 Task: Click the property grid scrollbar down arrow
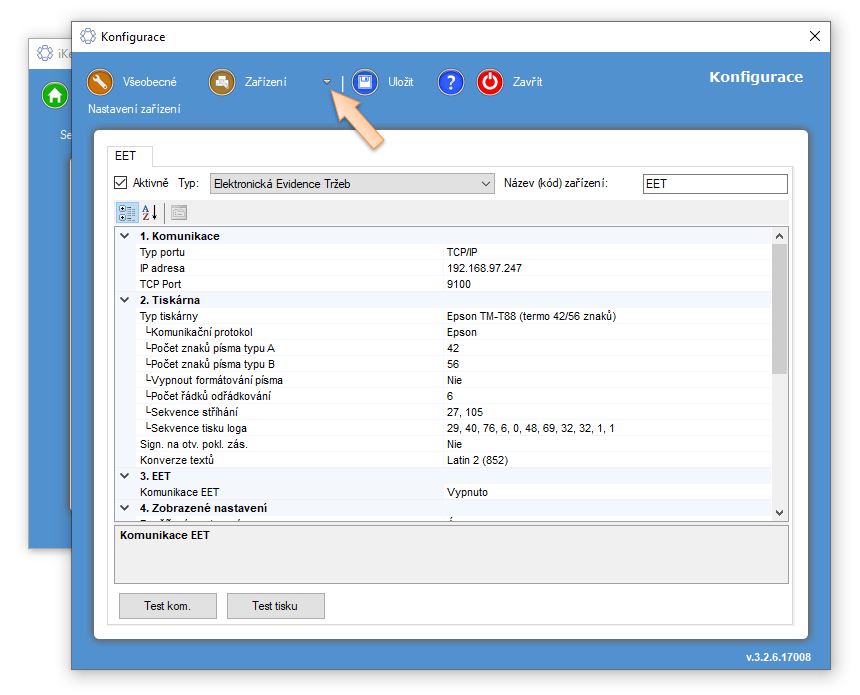780,512
